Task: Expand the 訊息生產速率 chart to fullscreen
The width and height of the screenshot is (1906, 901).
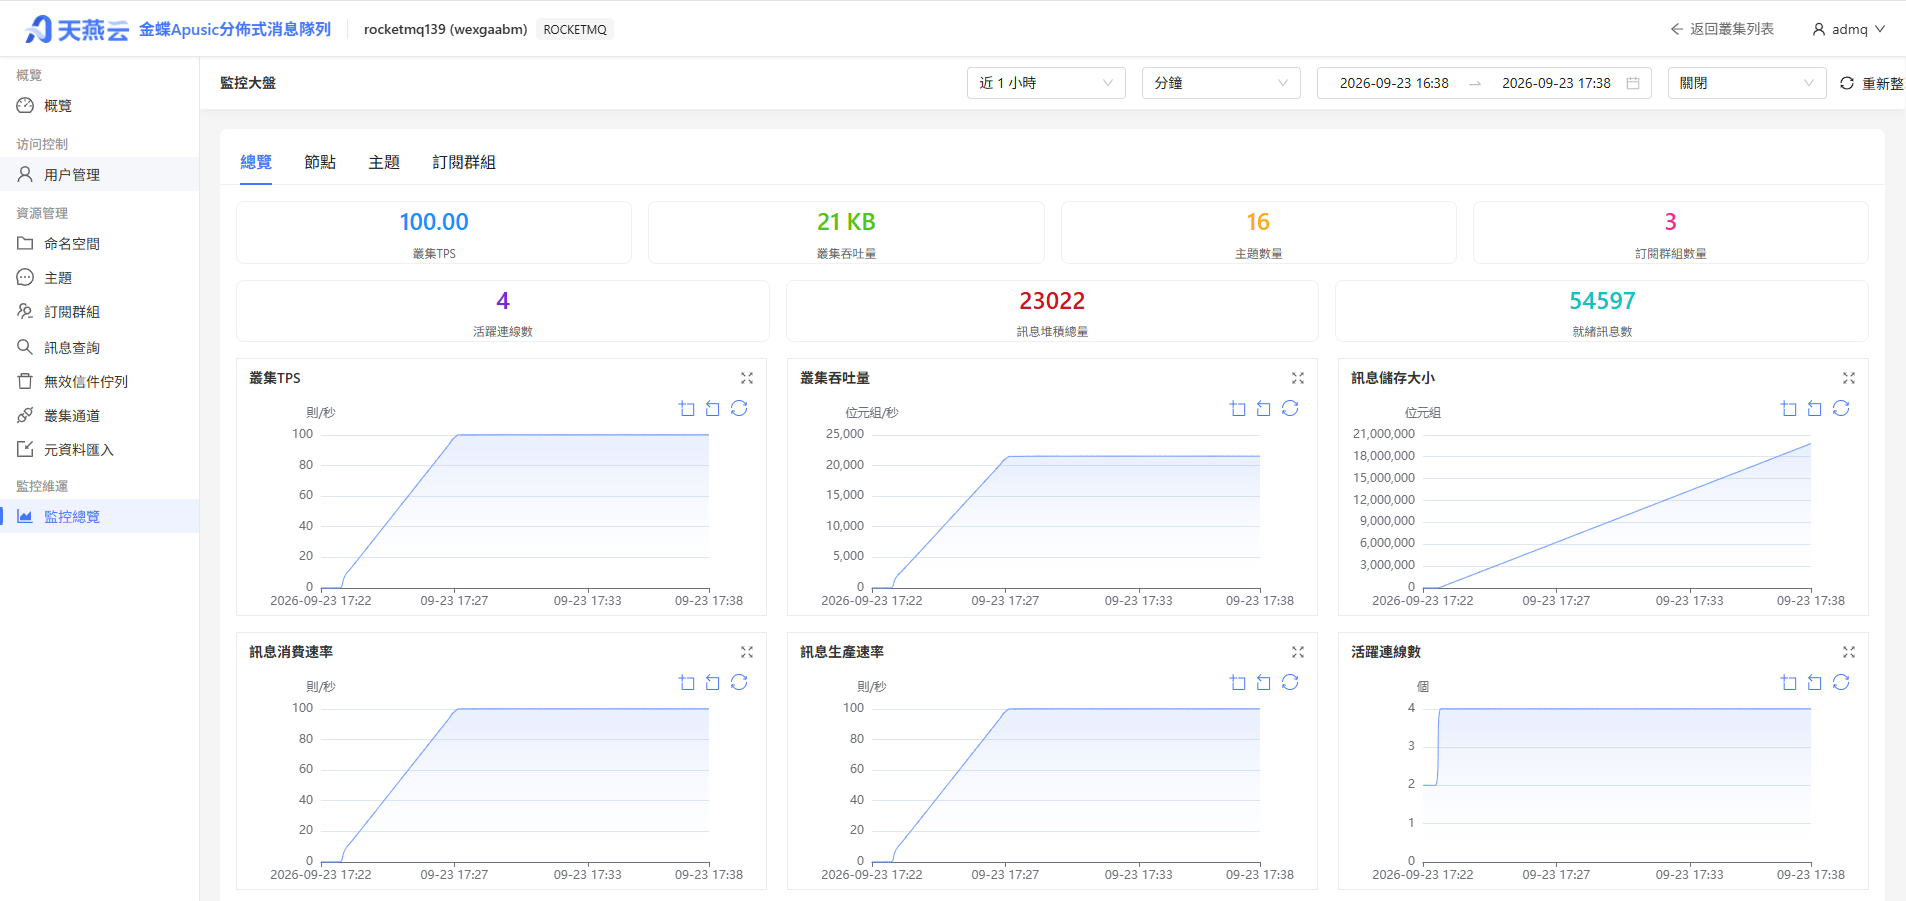Action: pyautogui.click(x=1298, y=652)
